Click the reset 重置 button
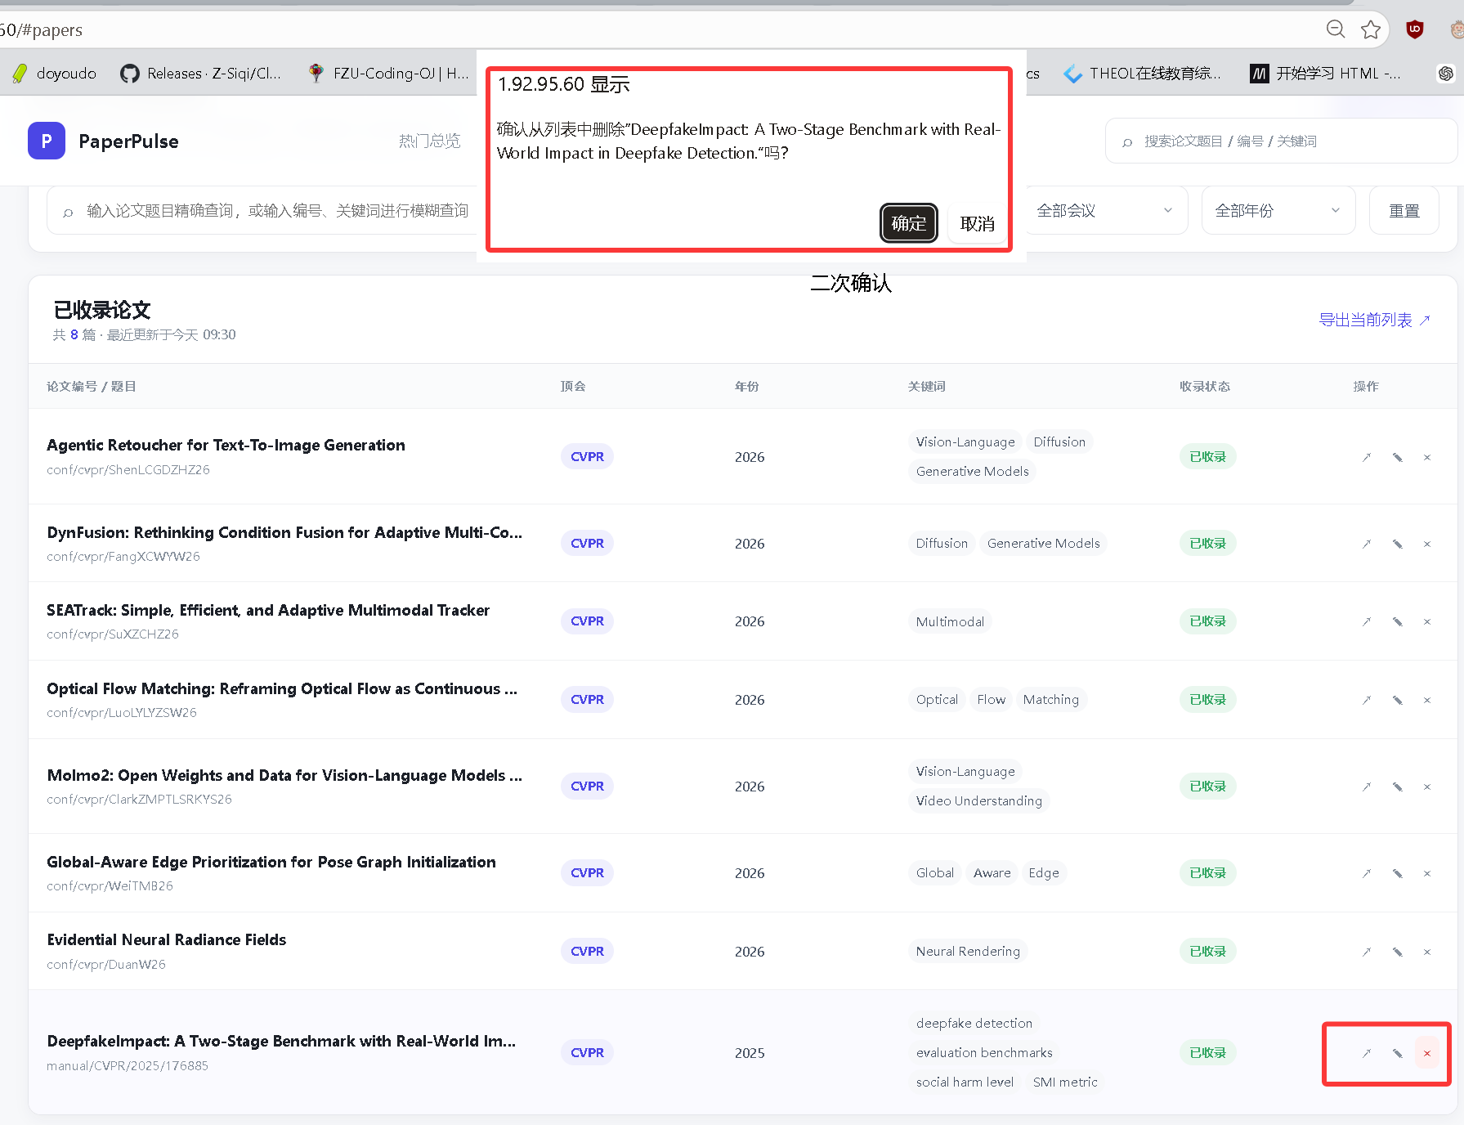 [1404, 211]
